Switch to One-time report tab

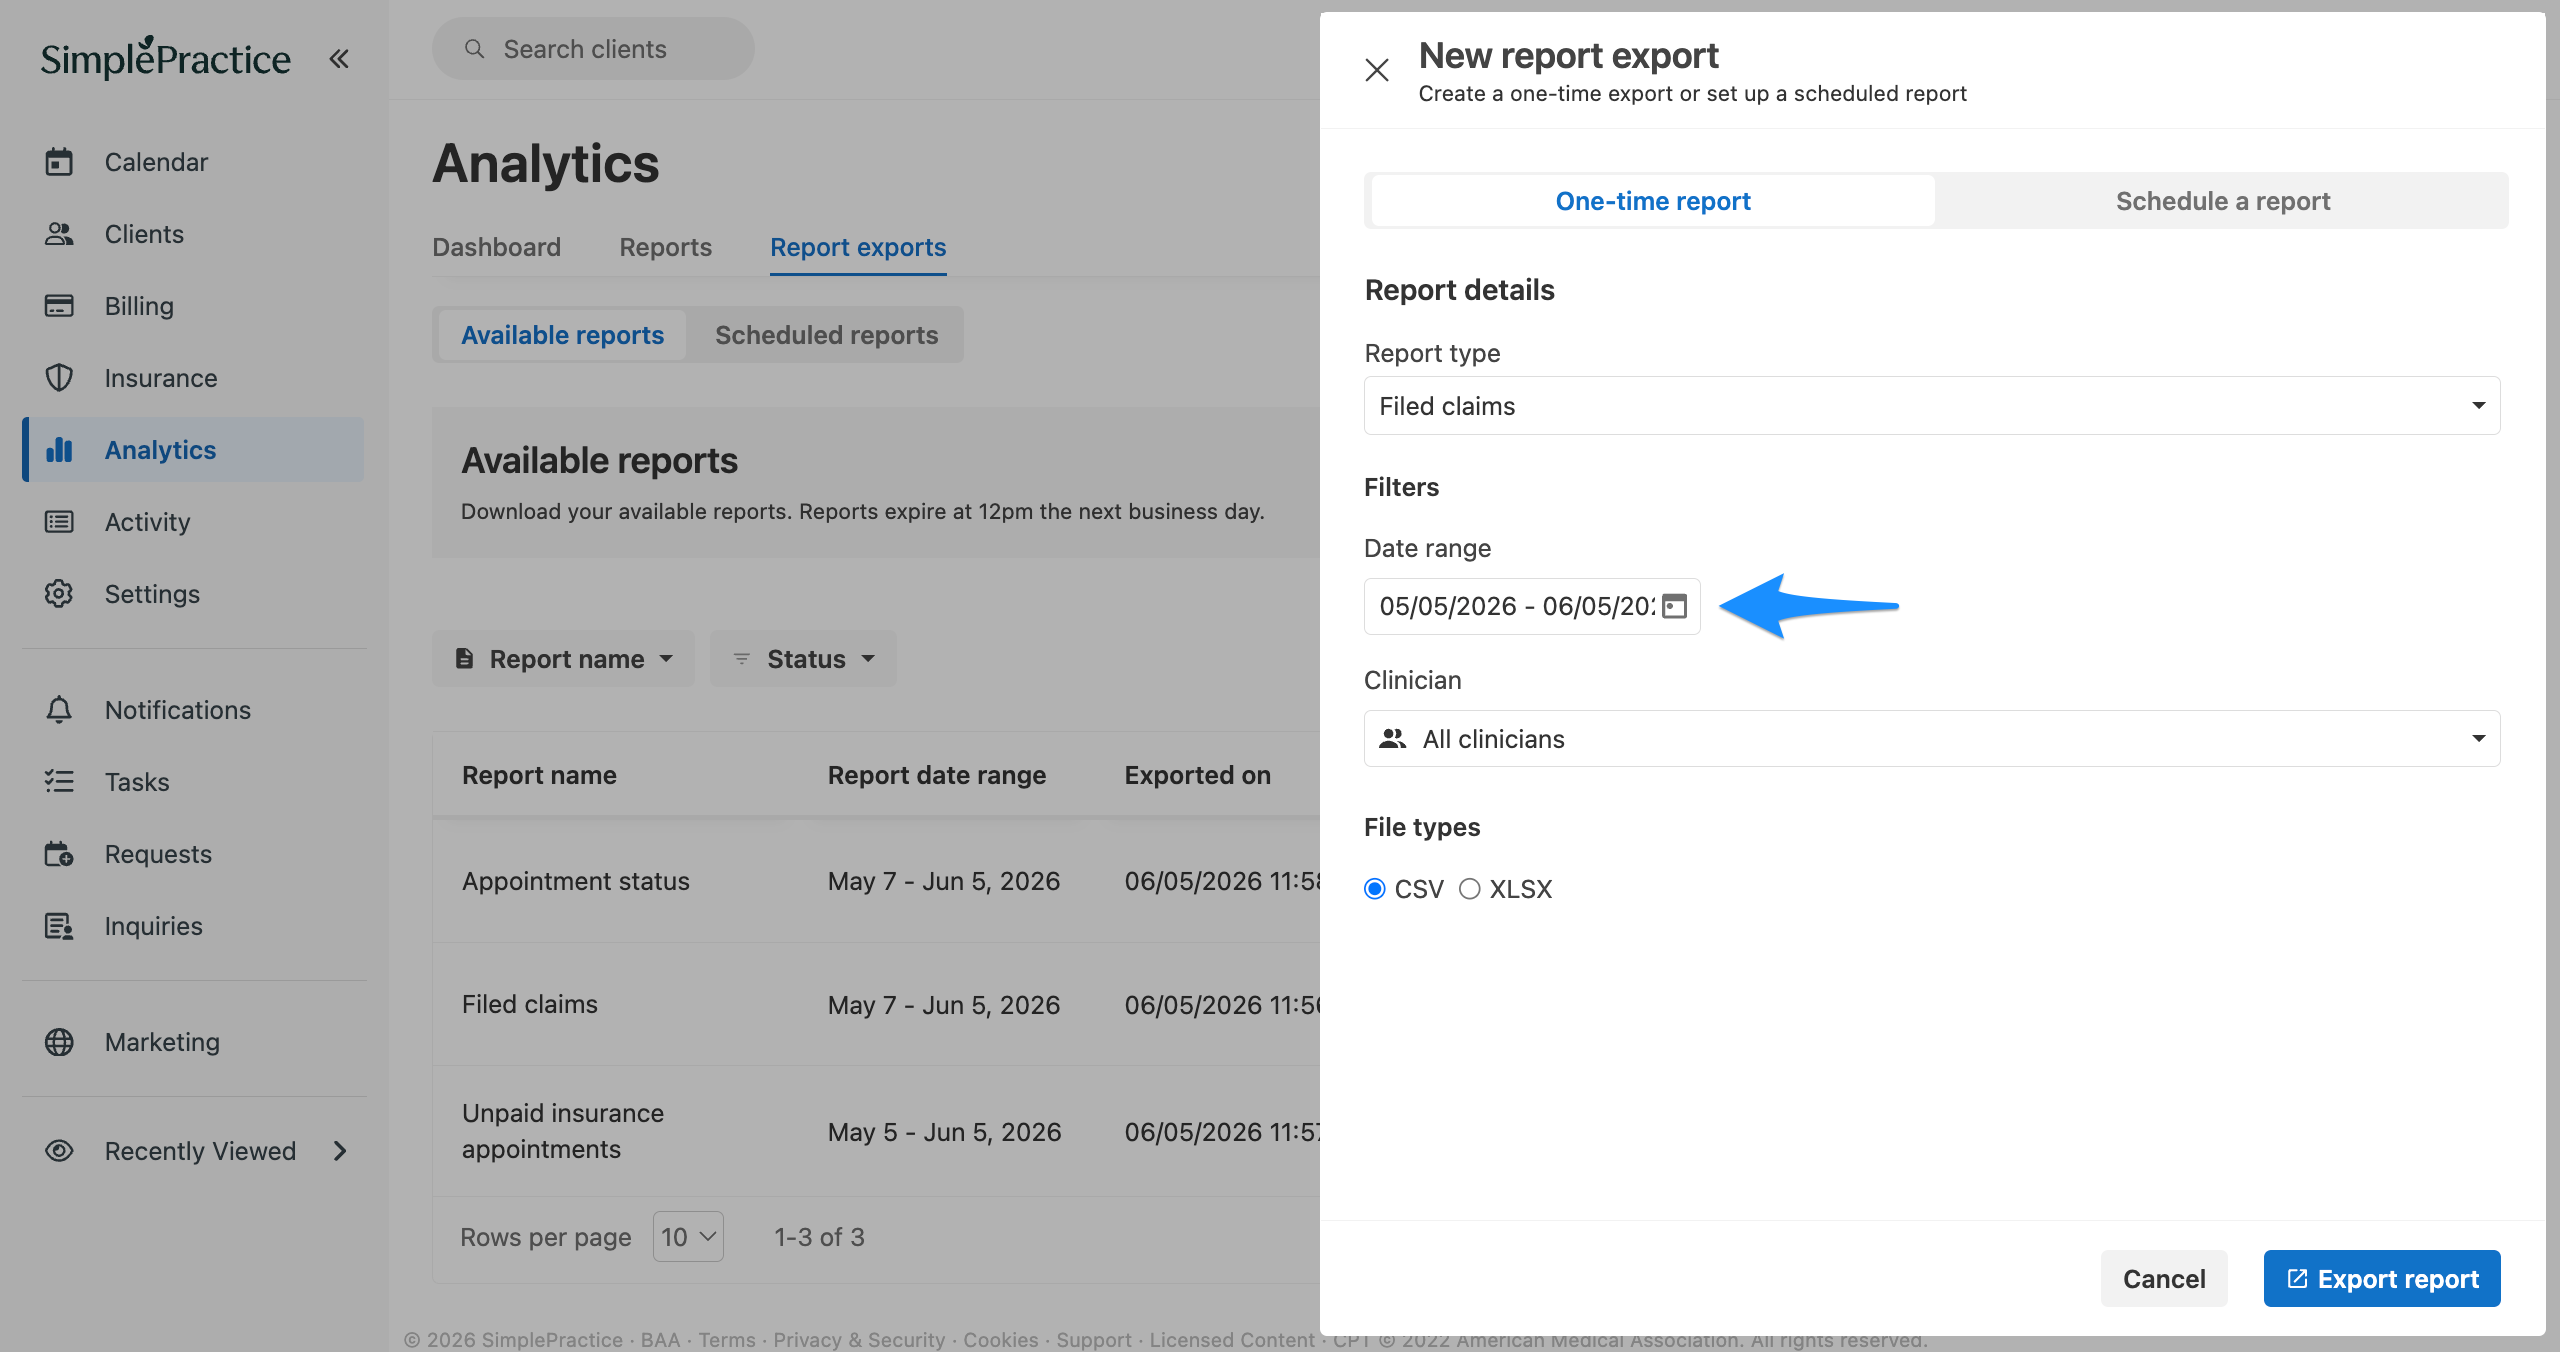coord(1653,201)
